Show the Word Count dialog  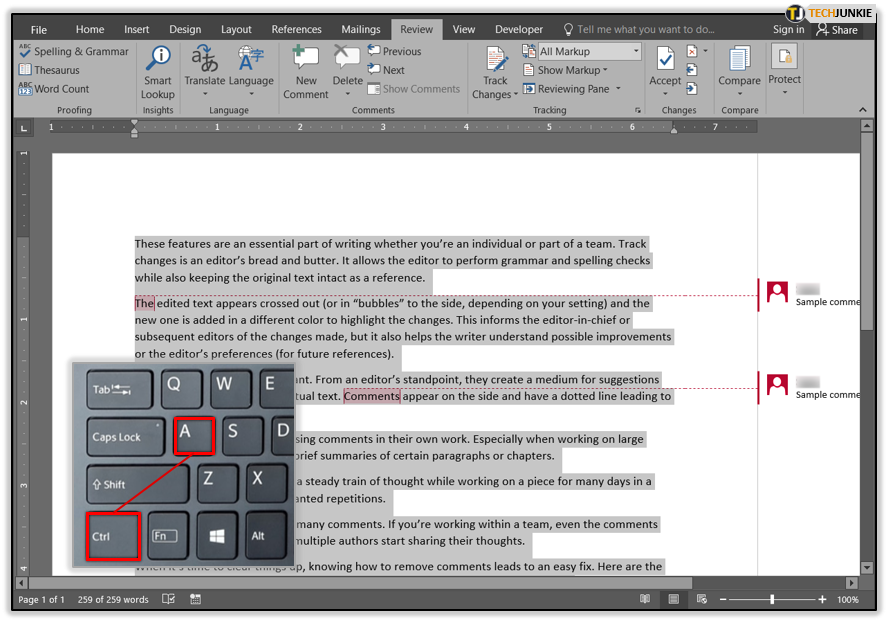pos(54,88)
